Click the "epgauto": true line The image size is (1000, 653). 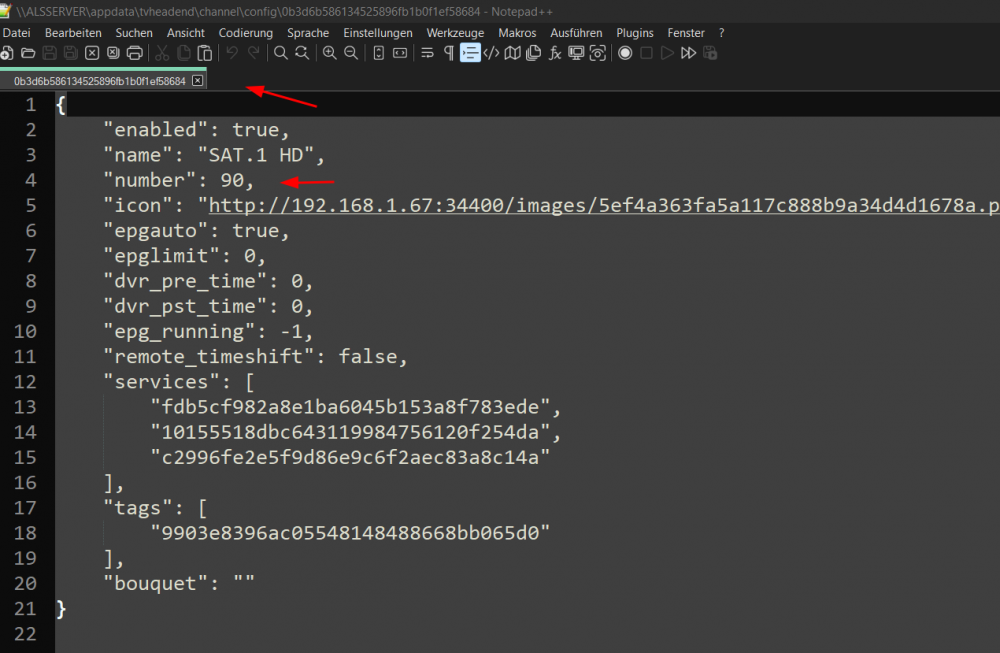tap(196, 231)
